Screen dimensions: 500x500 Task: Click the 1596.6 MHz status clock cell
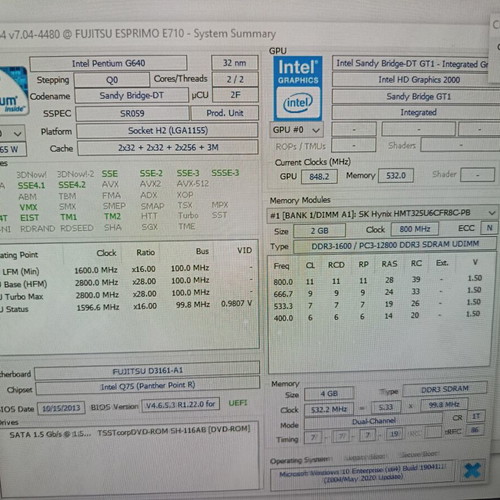pyautogui.click(x=98, y=307)
